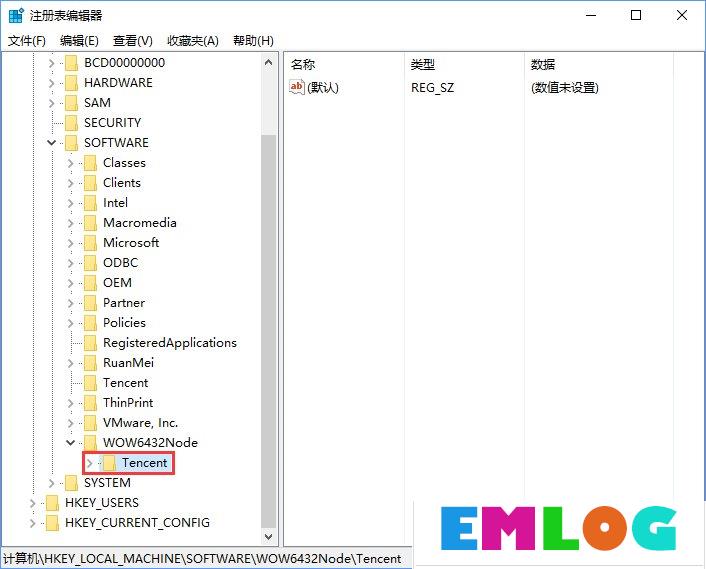
Task: Open the 文件(F) menu
Action: pos(27,41)
